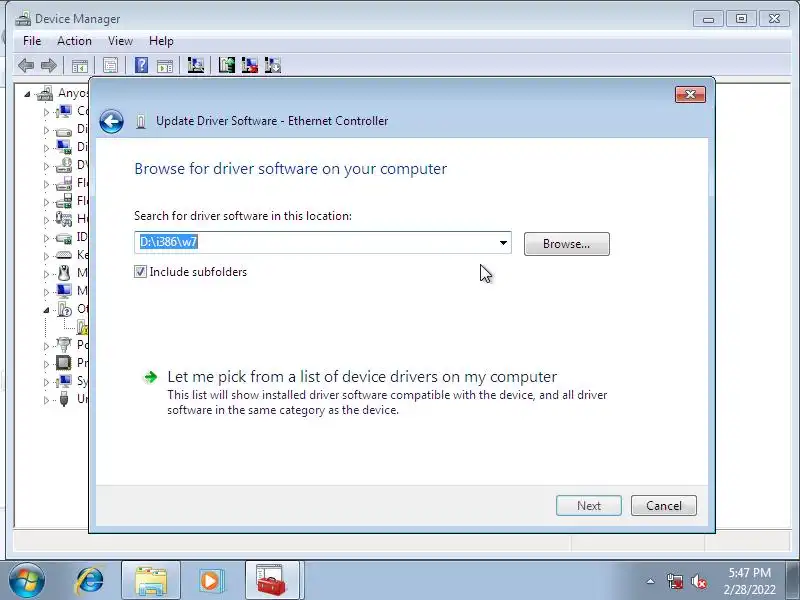The height and width of the screenshot is (600, 800).
Task: Expand the Processors node triangle
Action: [46, 364]
